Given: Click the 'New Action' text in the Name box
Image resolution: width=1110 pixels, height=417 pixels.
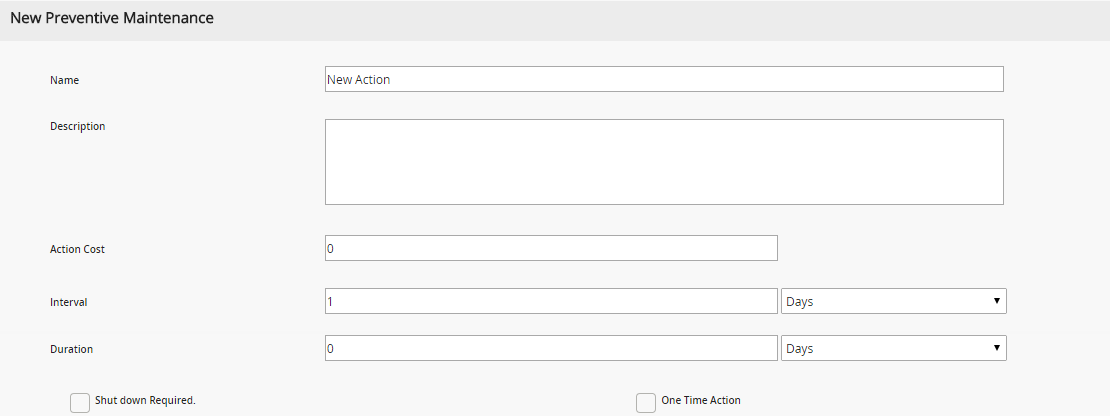Looking at the screenshot, I should click(x=358, y=79).
